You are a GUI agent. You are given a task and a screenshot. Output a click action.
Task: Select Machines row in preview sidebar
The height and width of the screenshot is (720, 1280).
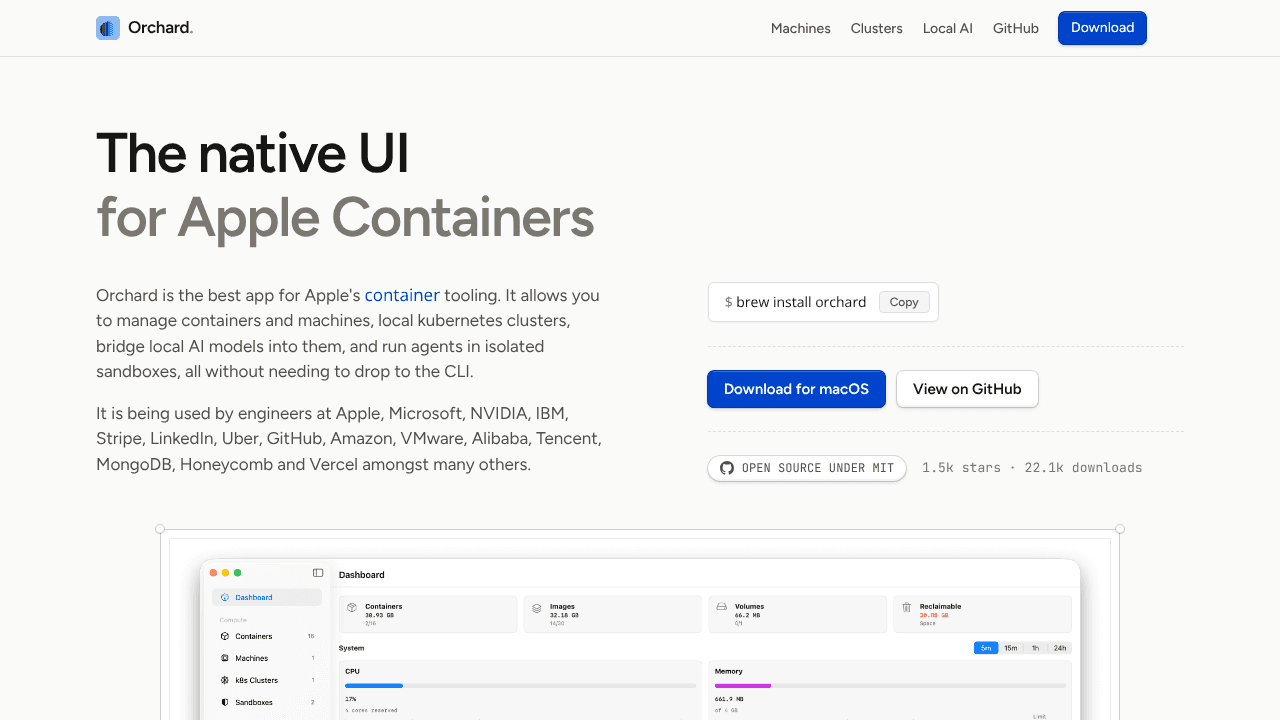267,659
